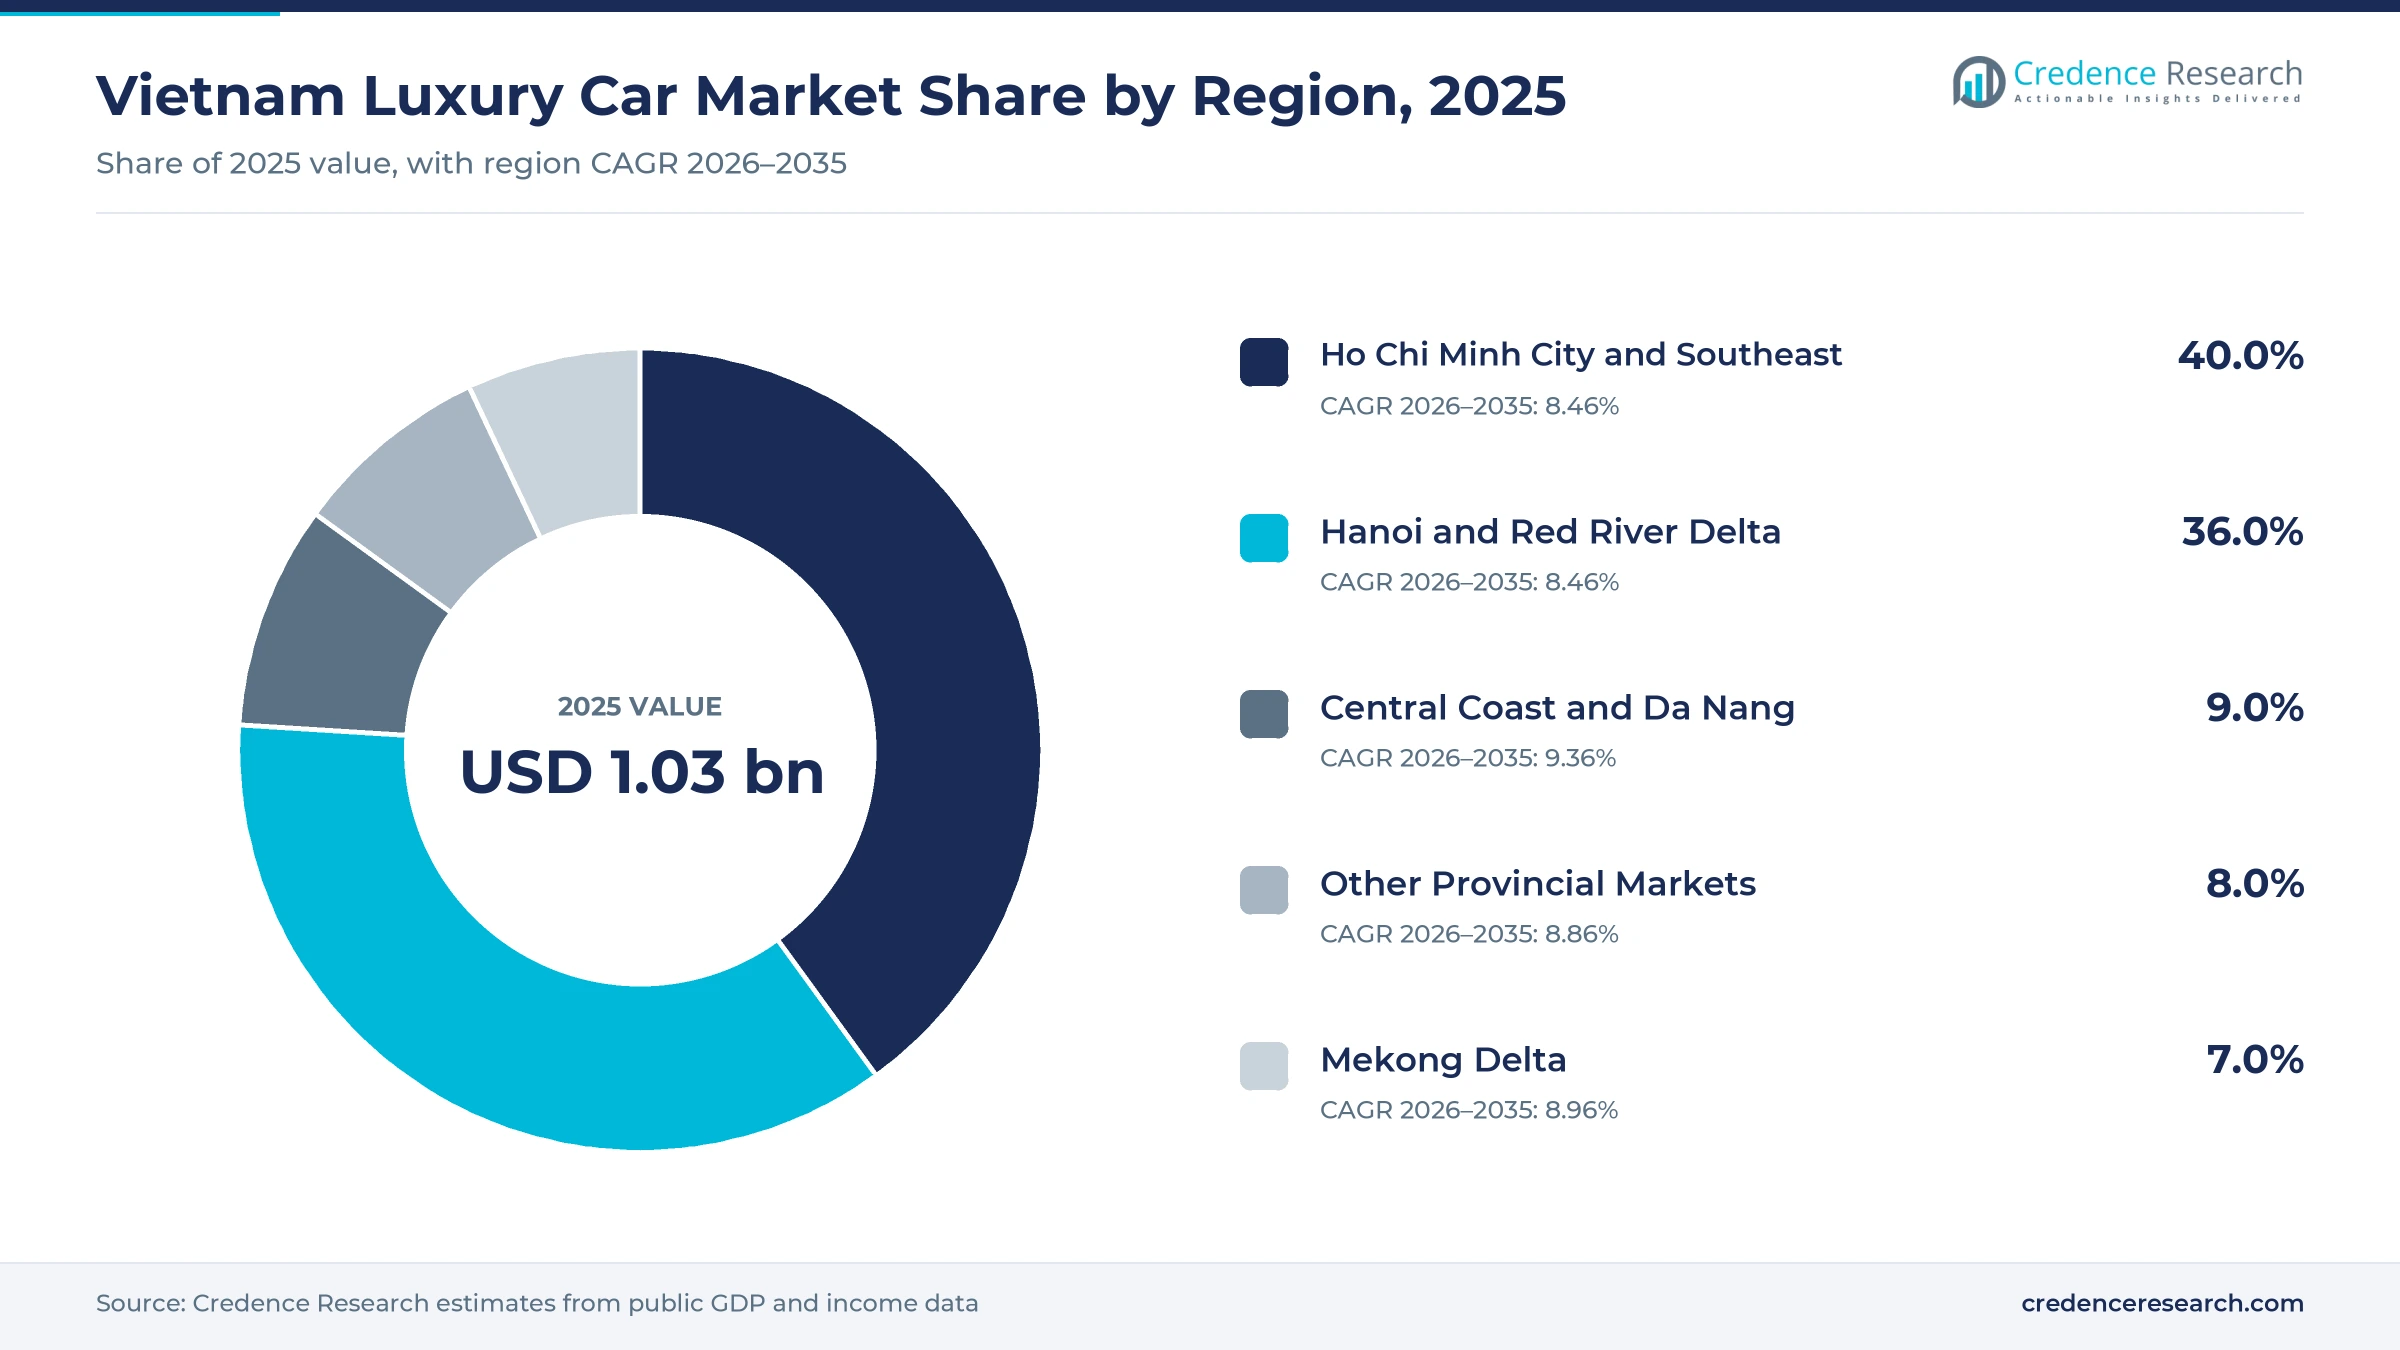This screenshot has width=2400, height=1350.
Task: Click the 'Actionable Insights Delivered' tagline
Action: click(x=2158, y=99)
